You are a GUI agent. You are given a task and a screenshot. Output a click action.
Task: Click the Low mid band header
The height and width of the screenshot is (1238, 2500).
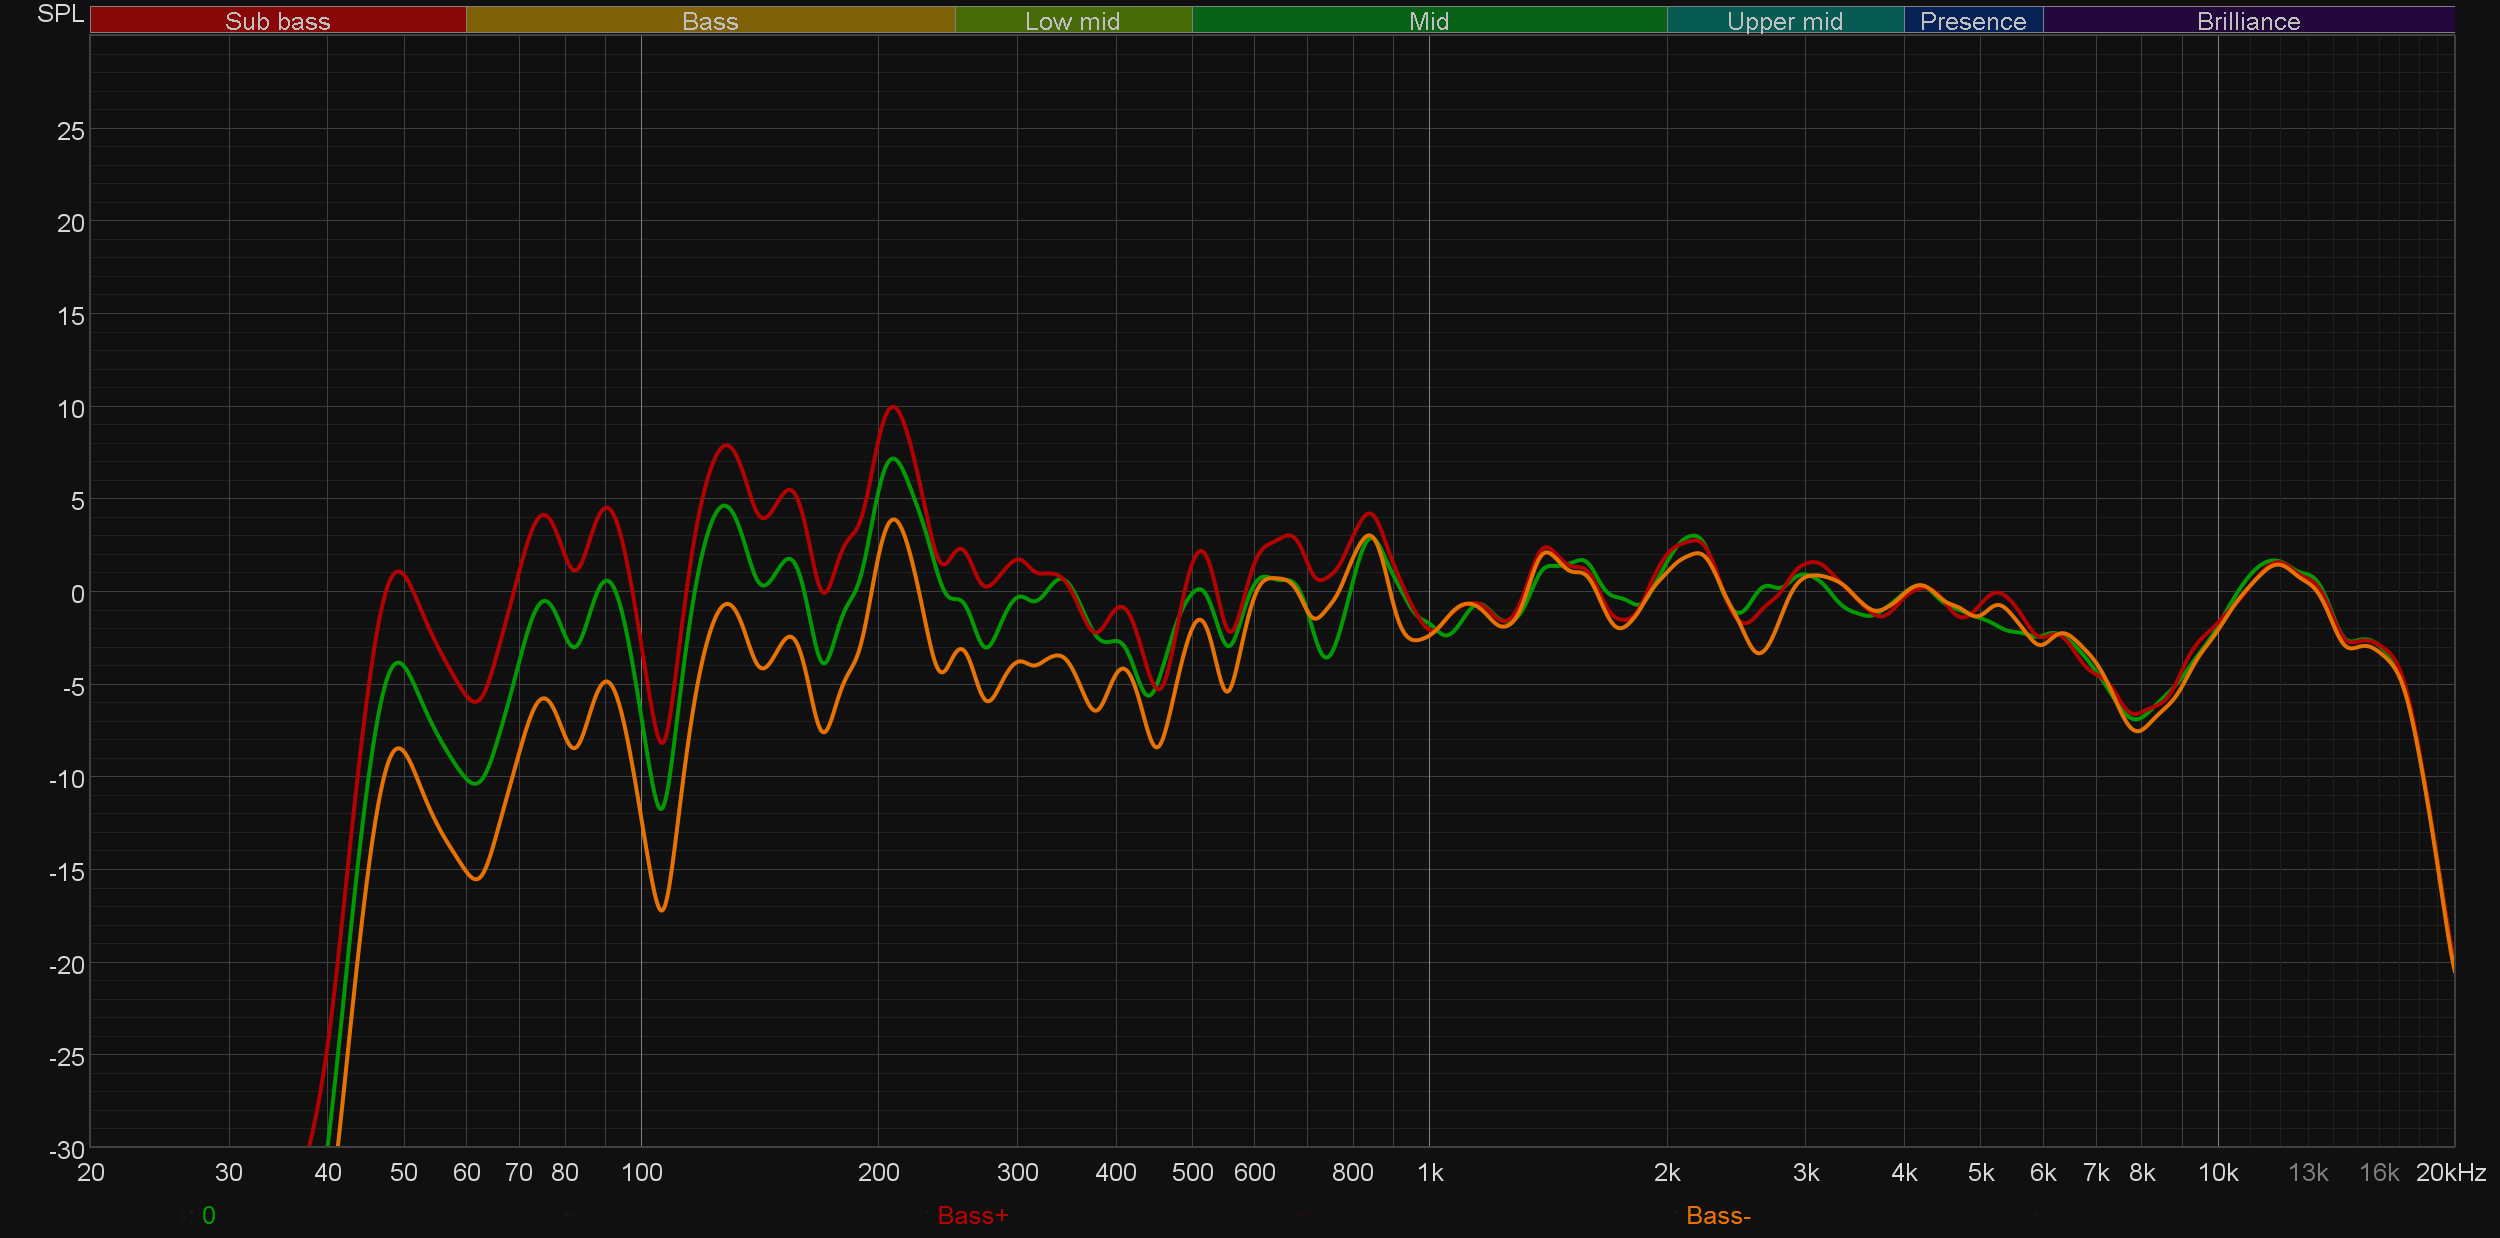pos(1072,21)
